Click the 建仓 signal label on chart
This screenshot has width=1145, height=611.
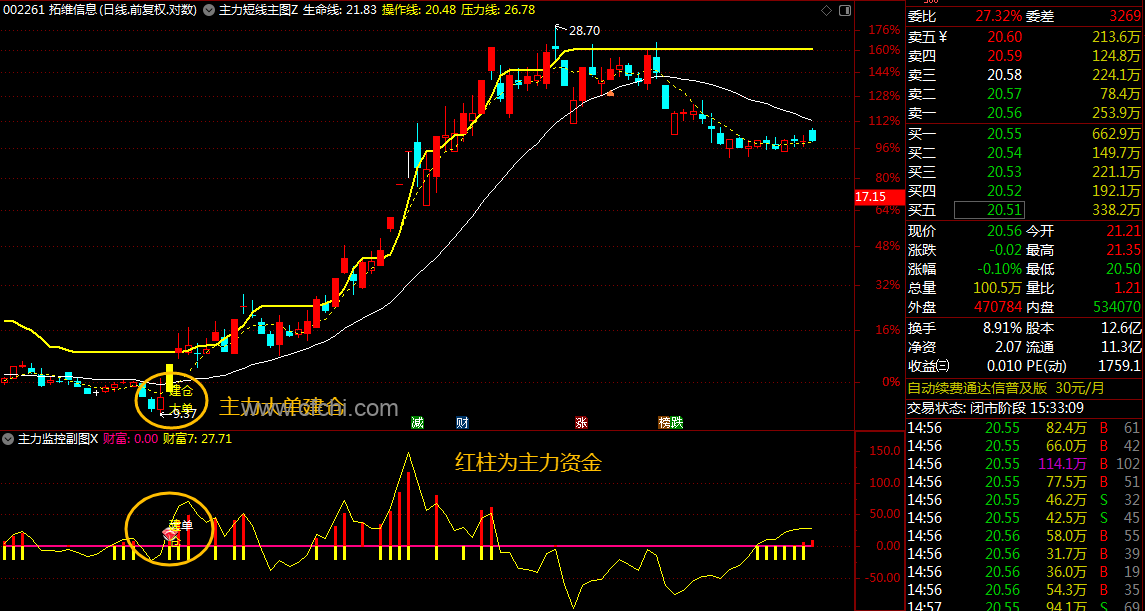pos(181,392)
